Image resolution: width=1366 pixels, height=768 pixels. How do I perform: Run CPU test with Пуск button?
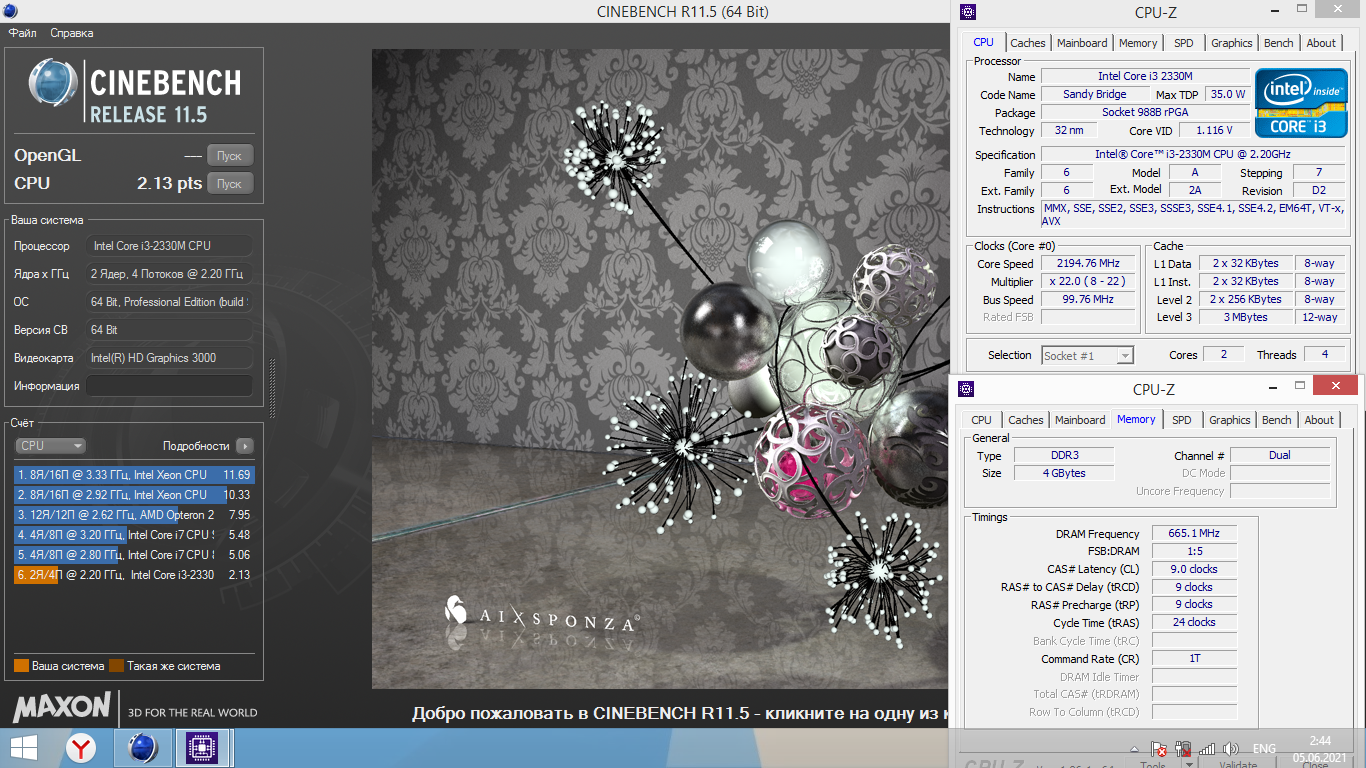coord(229,184)
